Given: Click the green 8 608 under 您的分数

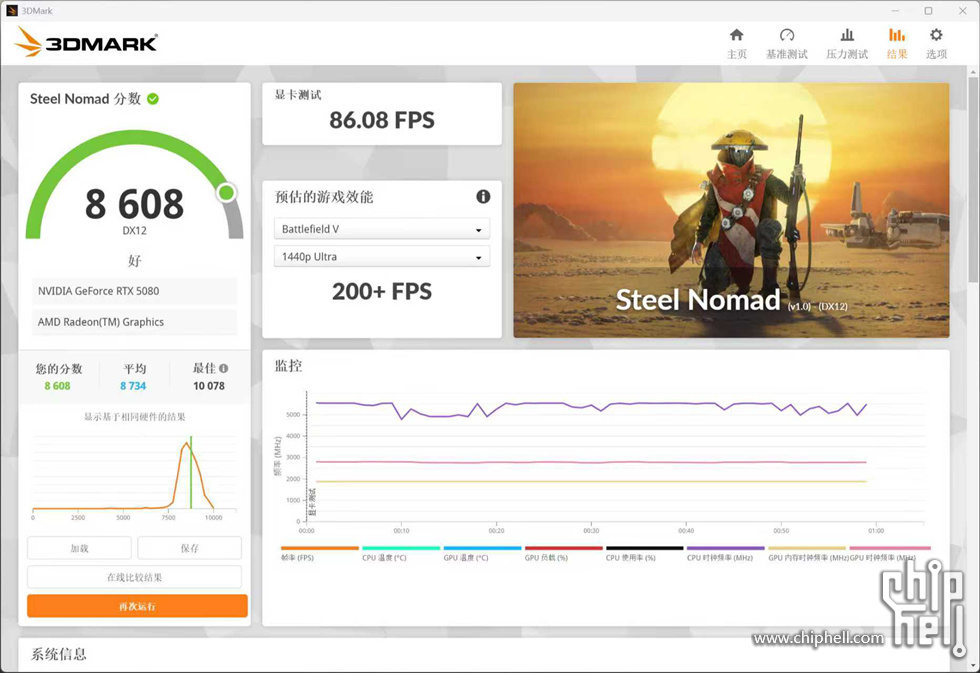Looking at the screenshot, I should [x=58, y=386].
